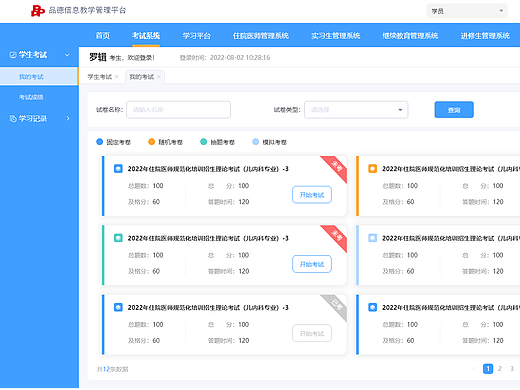520x390 pixels.
Task: Click the first left exam card title
Action: click(x=208, y=169)
